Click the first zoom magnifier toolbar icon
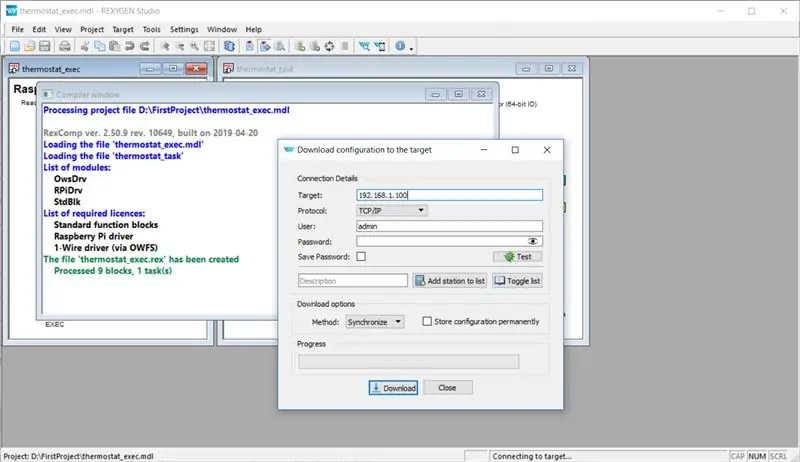This screenshot has width=800, height=462. tap(165, 46)
